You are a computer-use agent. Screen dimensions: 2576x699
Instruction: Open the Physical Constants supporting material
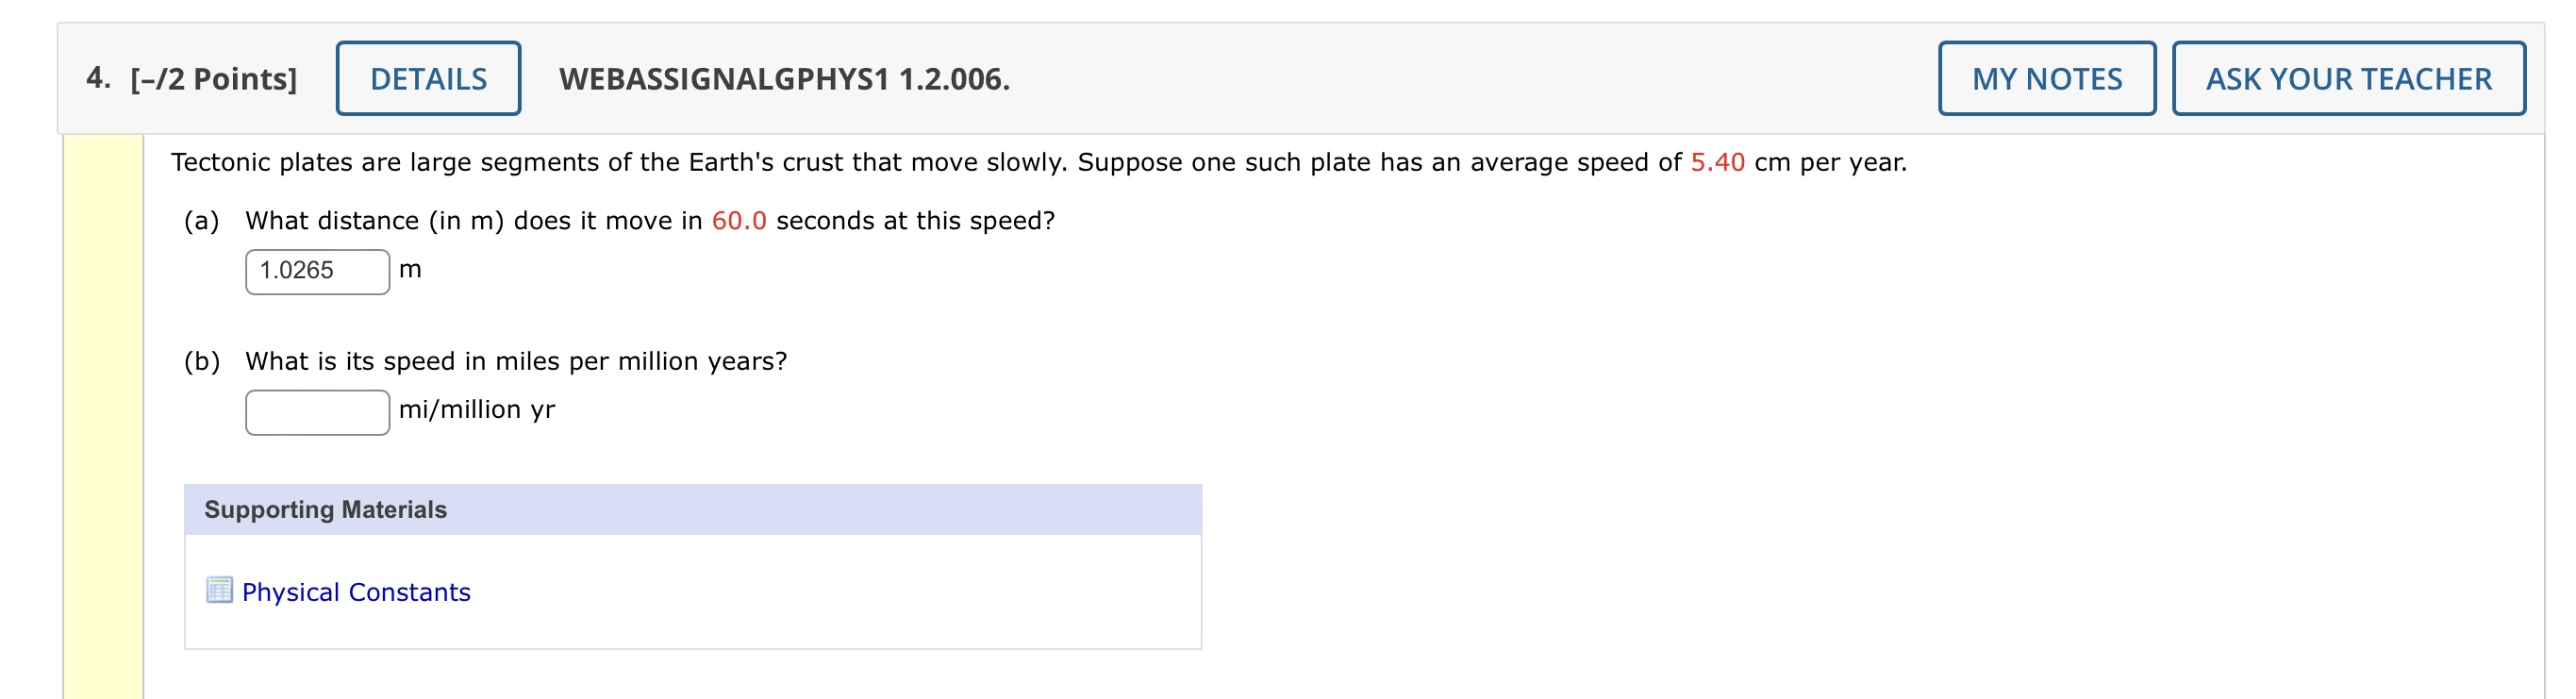(x=355, y=591)
